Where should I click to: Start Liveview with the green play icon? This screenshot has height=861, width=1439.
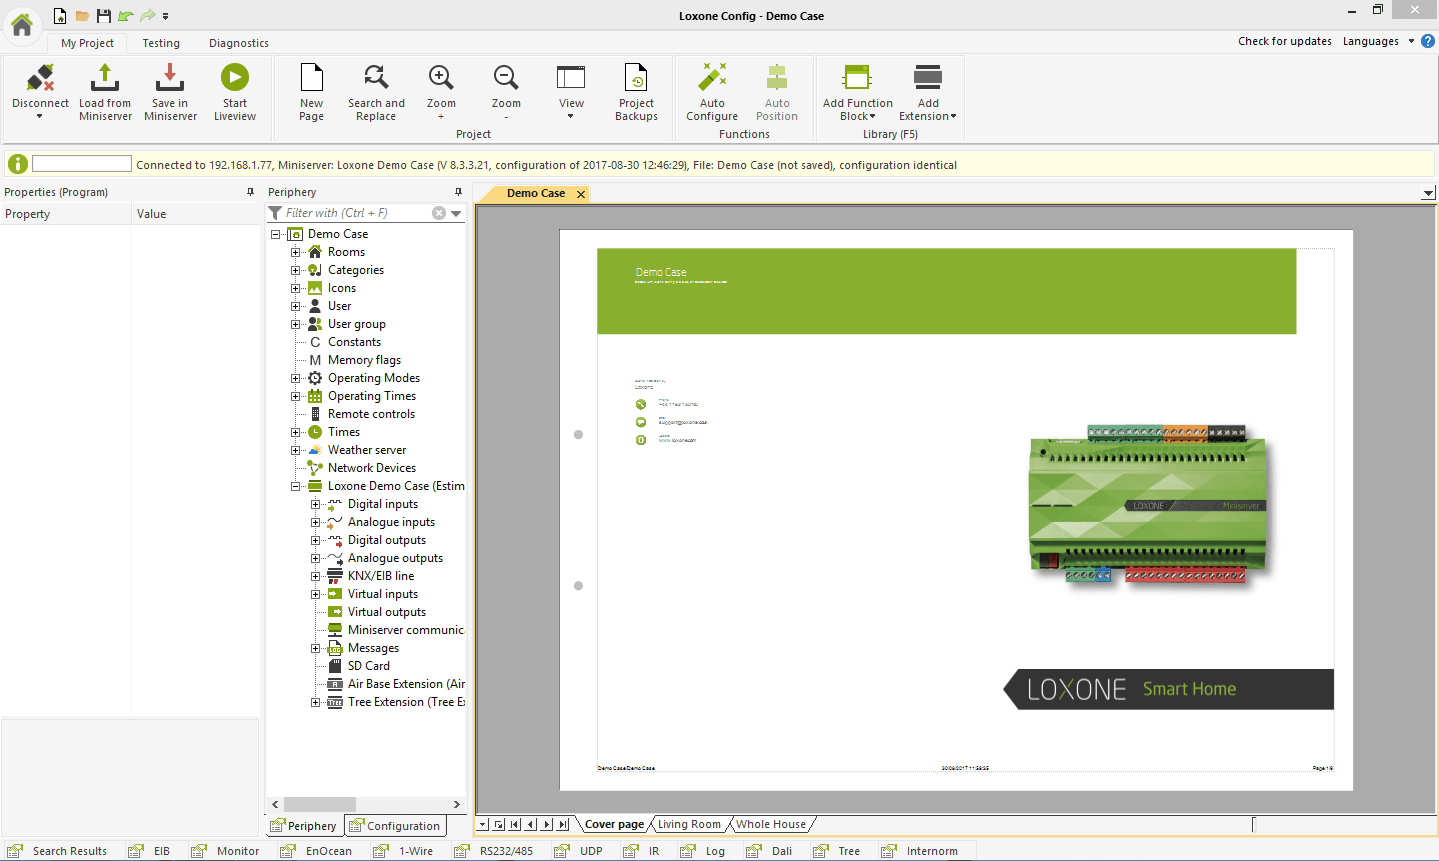pos(235,77)
